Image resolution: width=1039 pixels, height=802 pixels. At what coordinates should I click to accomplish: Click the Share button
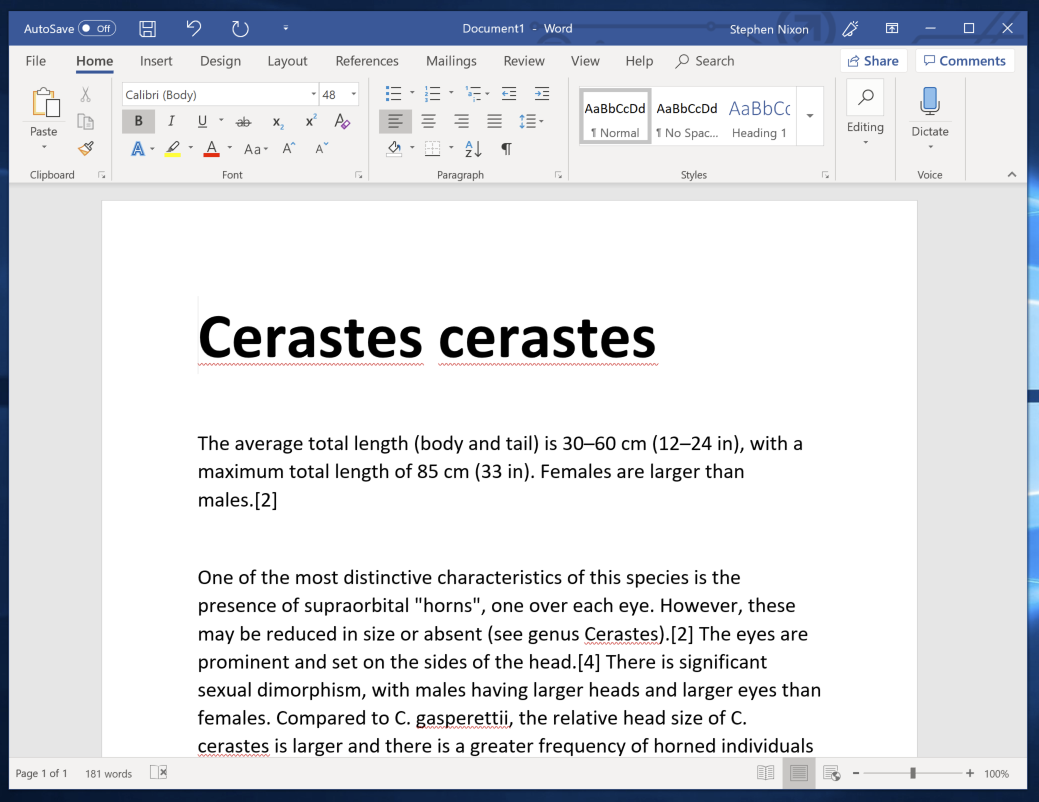tap(873, 61)
